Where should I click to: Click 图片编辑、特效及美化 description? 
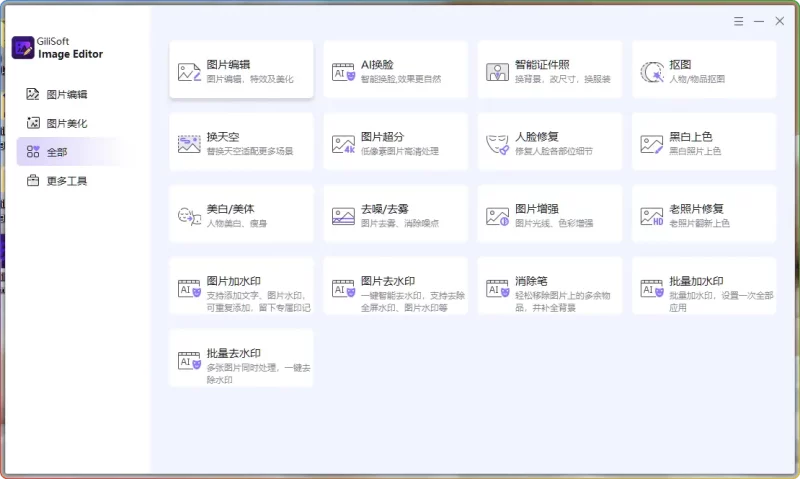point(250,79)
